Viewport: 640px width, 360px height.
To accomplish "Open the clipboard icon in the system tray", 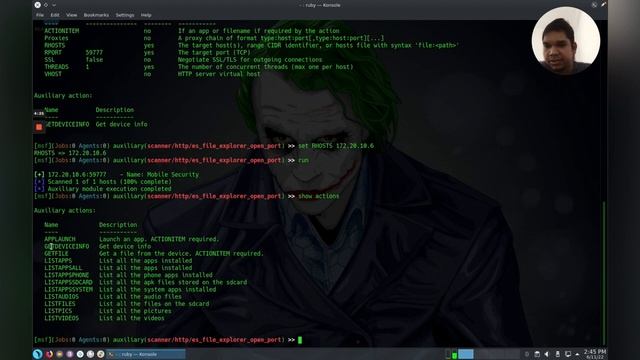I will [x=537, y=354].
